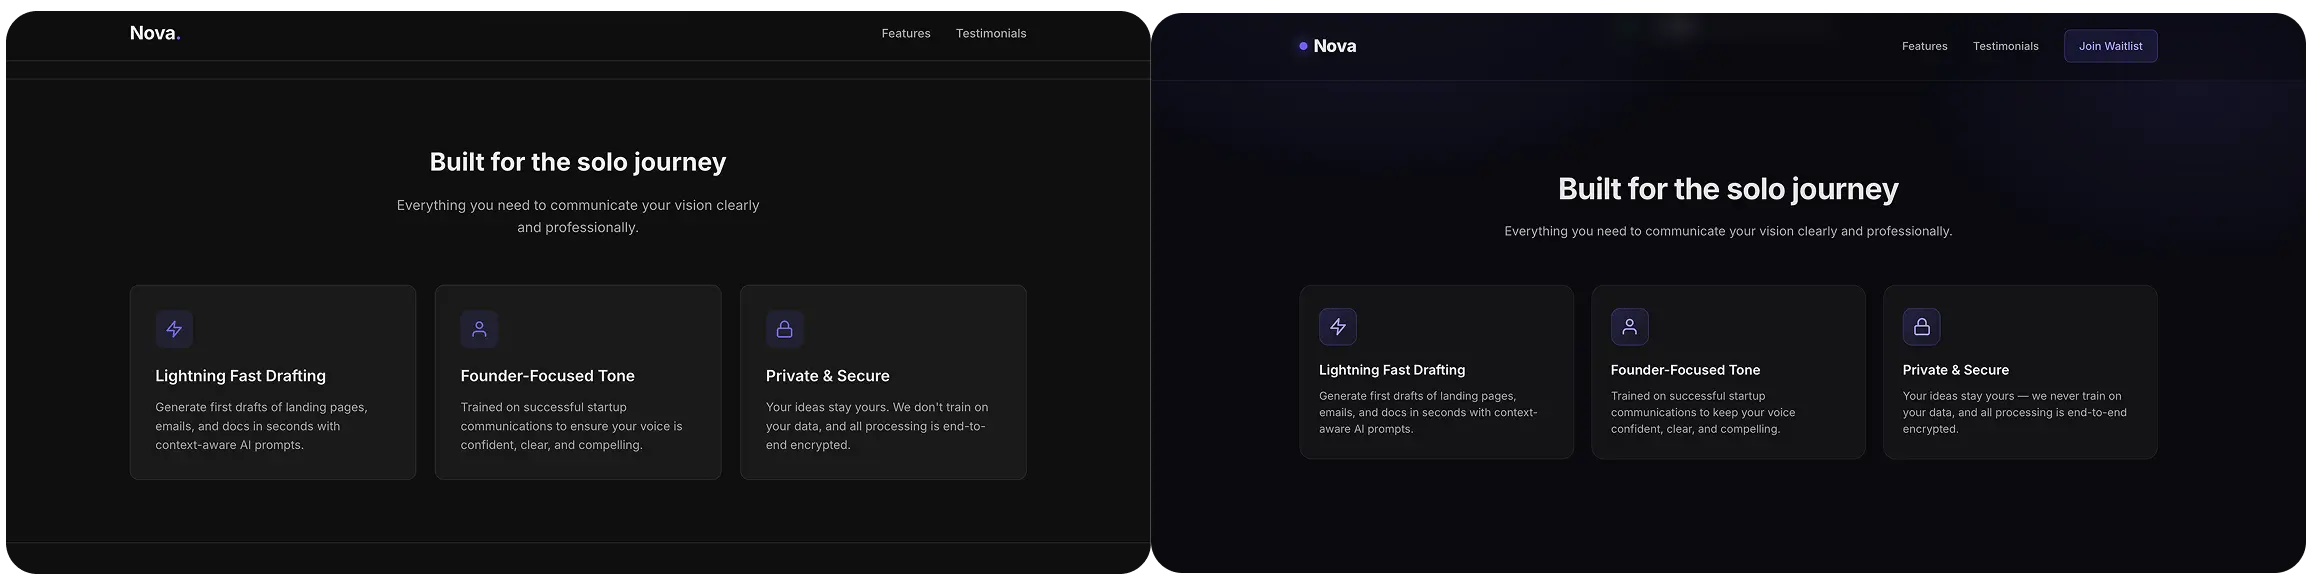
Task: Click the purple dot beside the Nova logo
Action: point(1303,46)
